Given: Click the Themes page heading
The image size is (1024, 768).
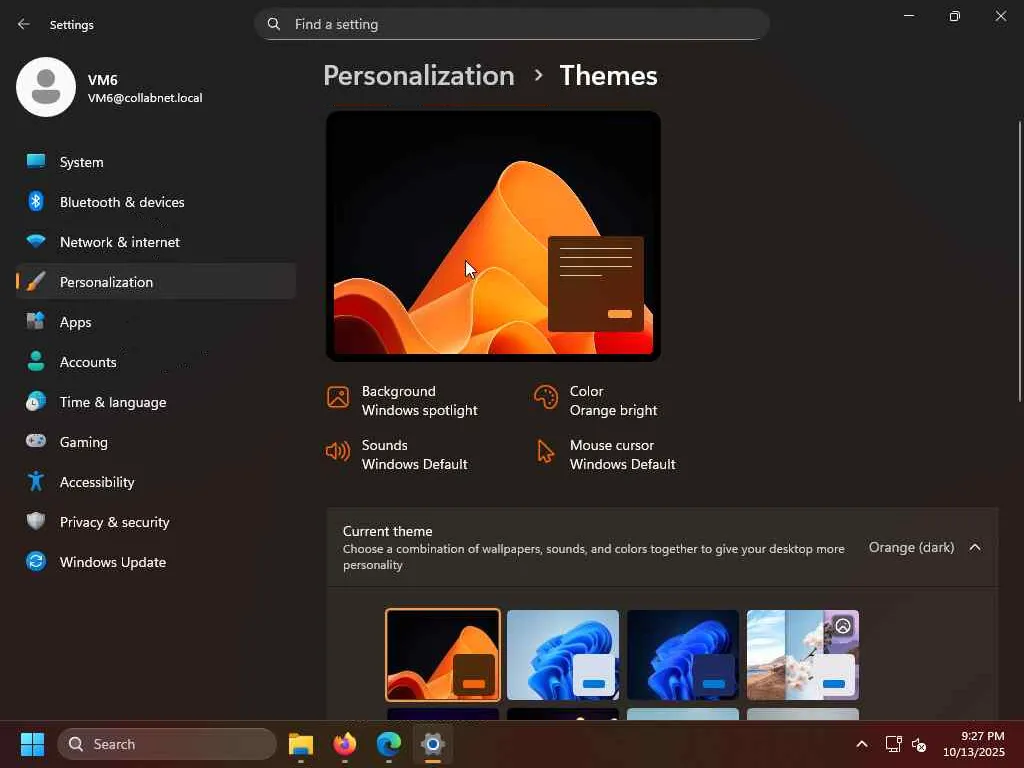Looking at the screenshot, I should (x=609, y=76).
